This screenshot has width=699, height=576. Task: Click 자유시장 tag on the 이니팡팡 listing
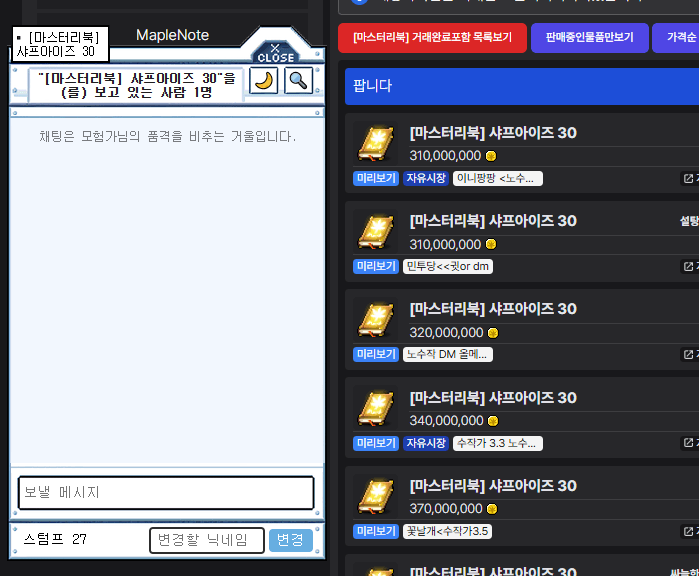[426, 178]
